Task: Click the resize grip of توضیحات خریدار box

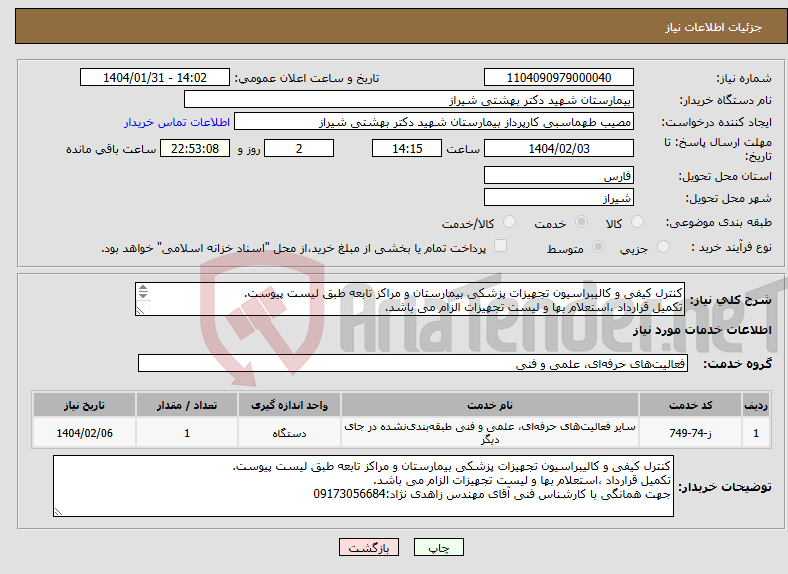Action: click(58, 512)
